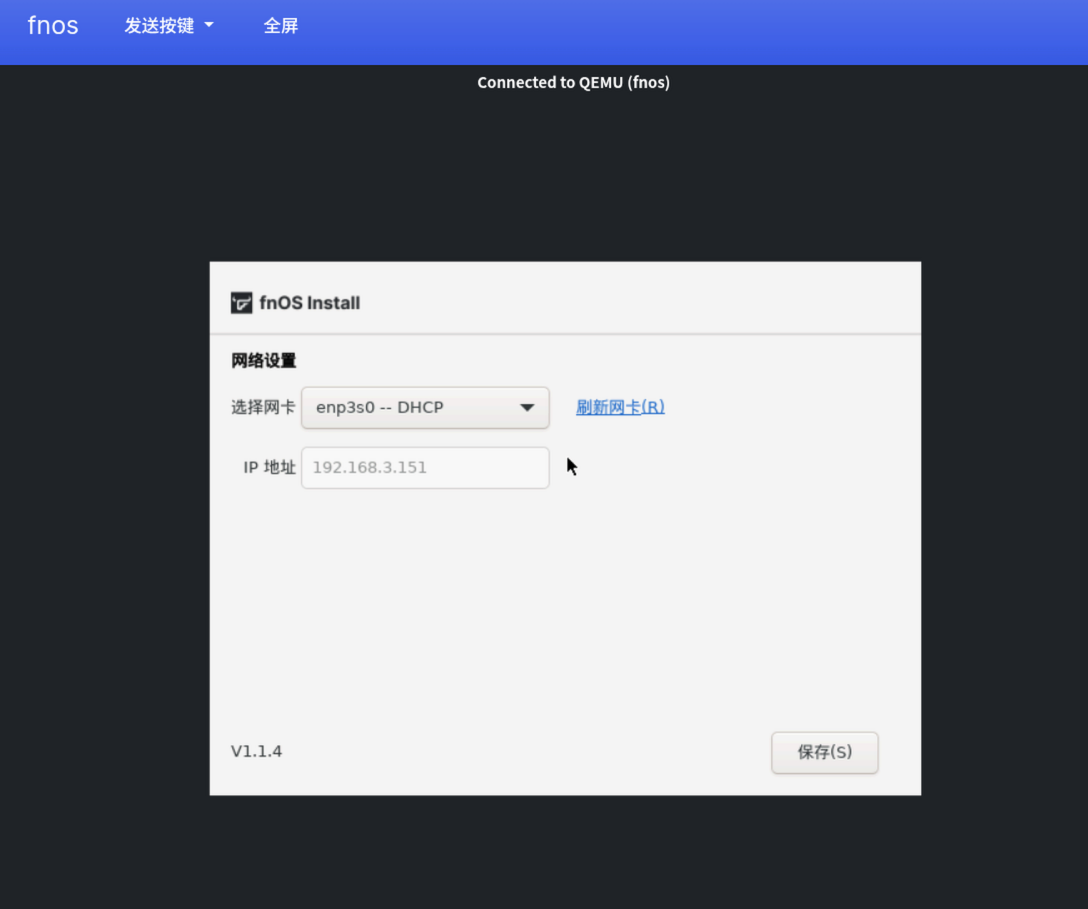Screen dimensions: 1088x909
Task: Click the 保存(S) save button
Action: point(824,752)
